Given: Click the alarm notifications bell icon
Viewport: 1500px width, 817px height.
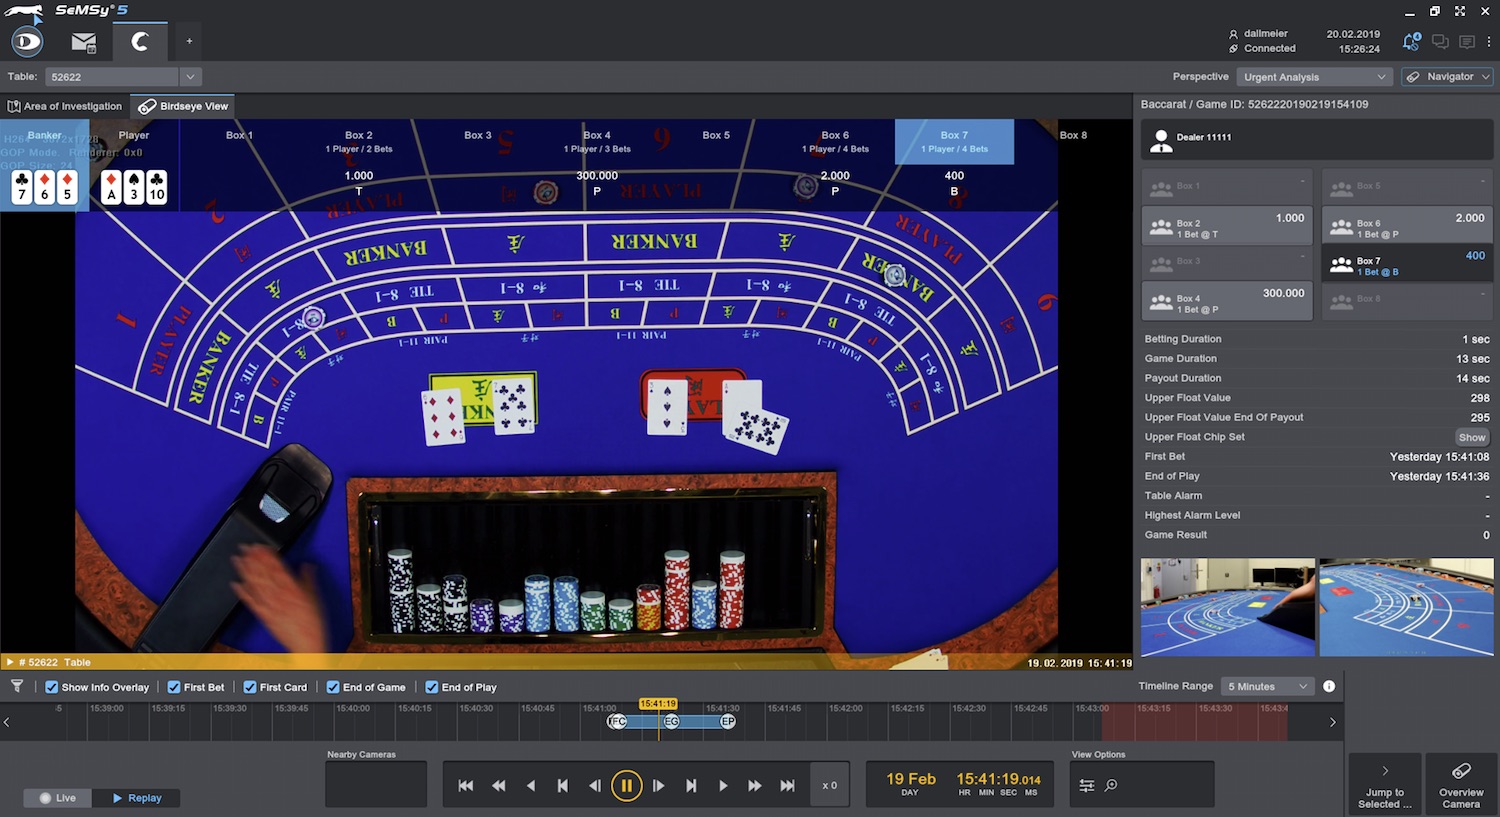Looking at the screenshot, I should click(x=1411, y=42).
